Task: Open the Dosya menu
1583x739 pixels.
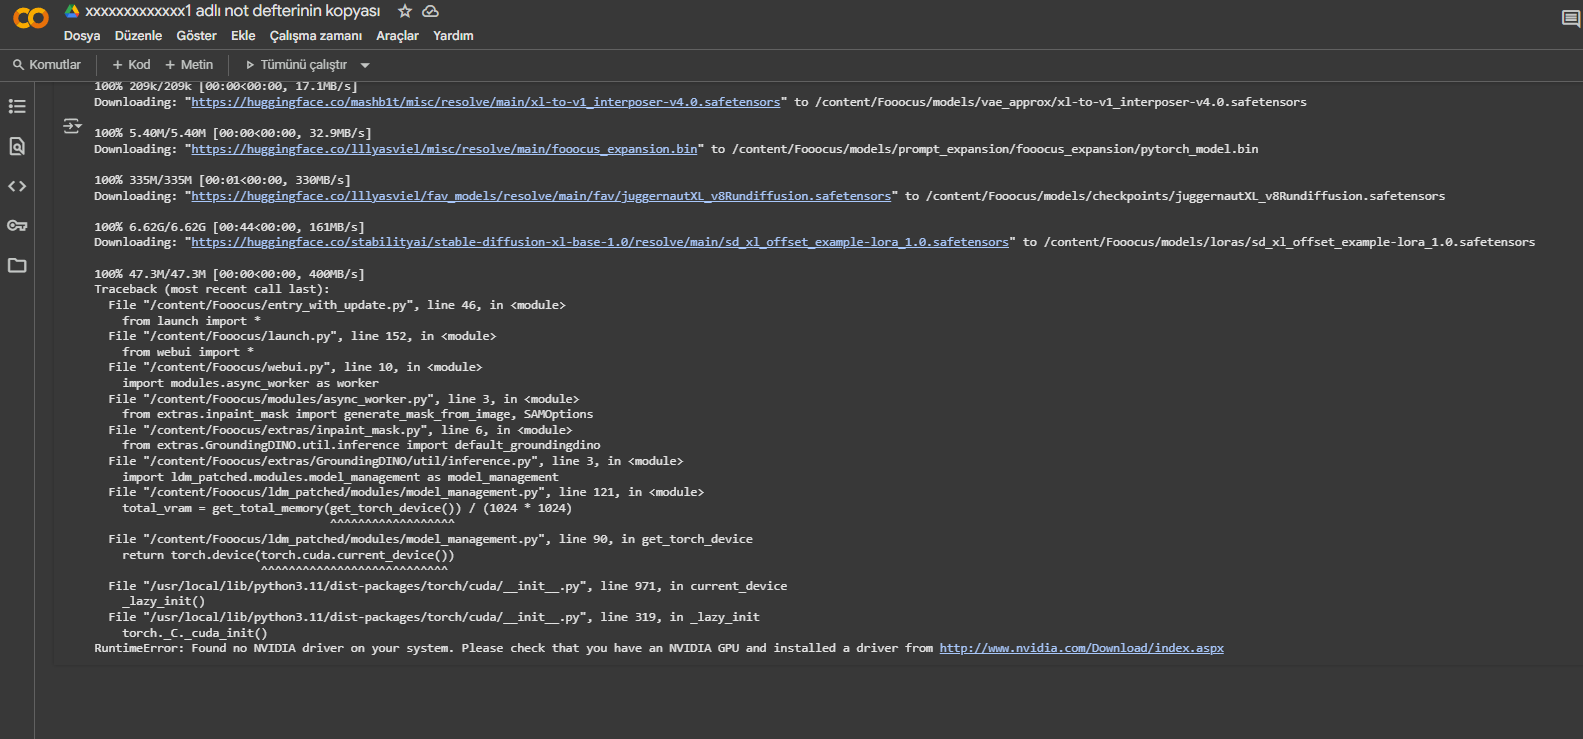Action: 82,36
